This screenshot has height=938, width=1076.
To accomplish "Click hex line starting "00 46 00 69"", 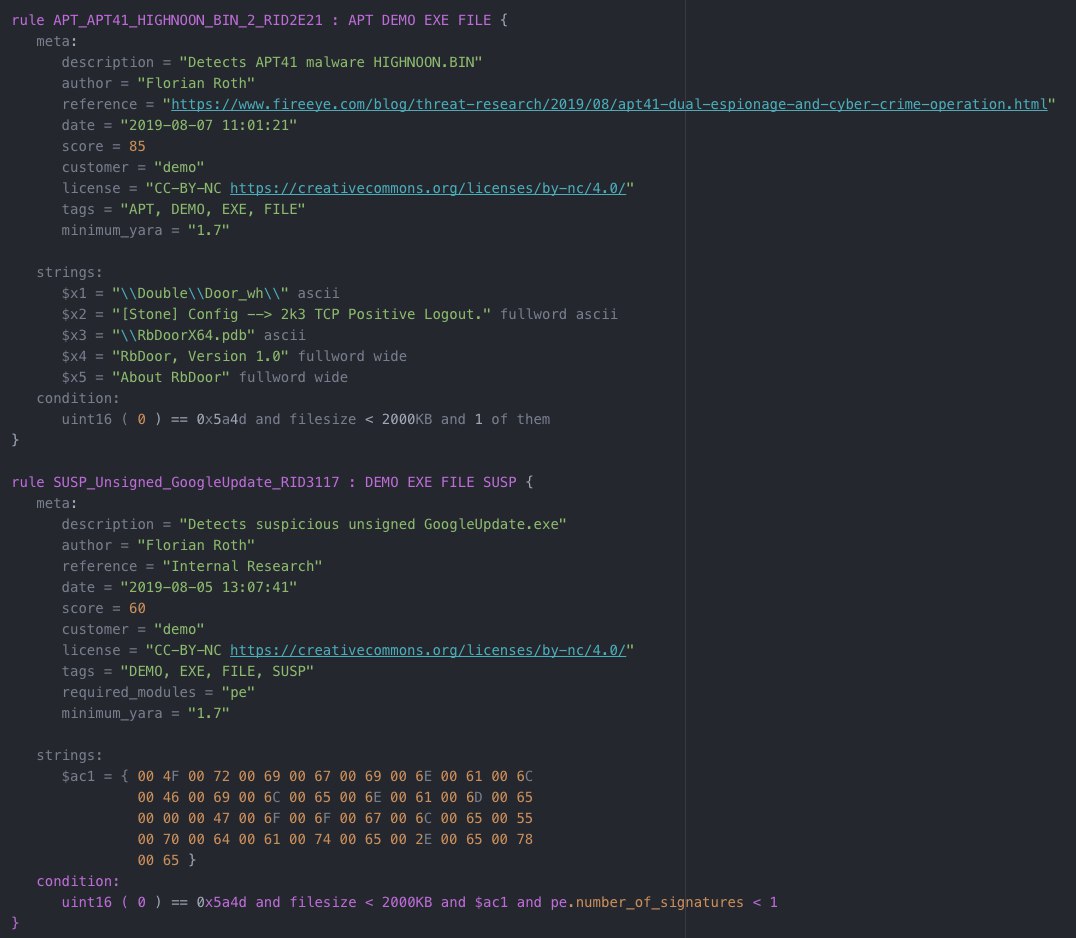I will point(335,797).
